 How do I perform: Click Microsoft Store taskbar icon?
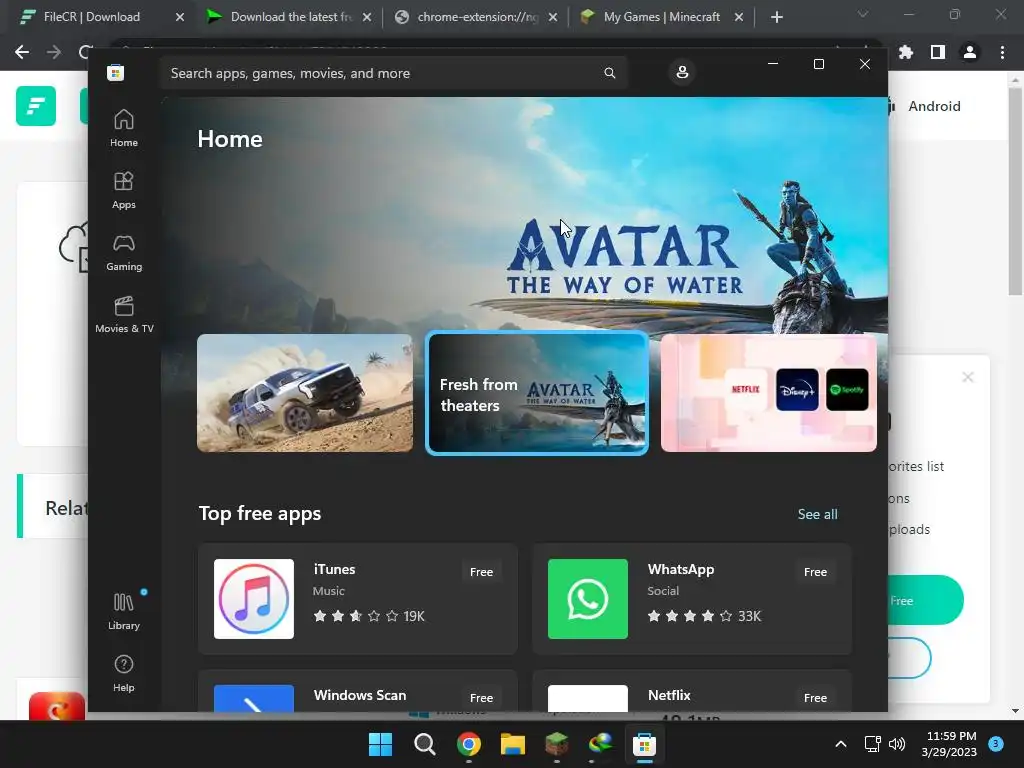tap(644, 744)
